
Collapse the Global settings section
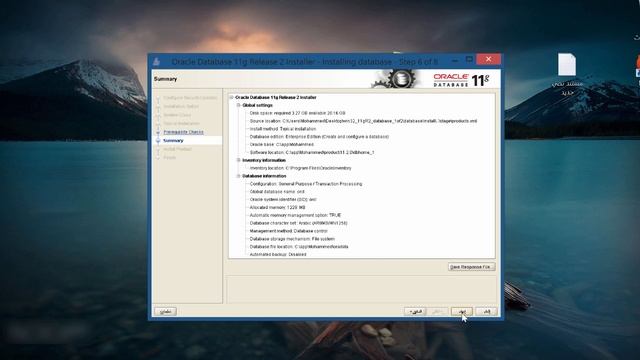click(239, 105)
